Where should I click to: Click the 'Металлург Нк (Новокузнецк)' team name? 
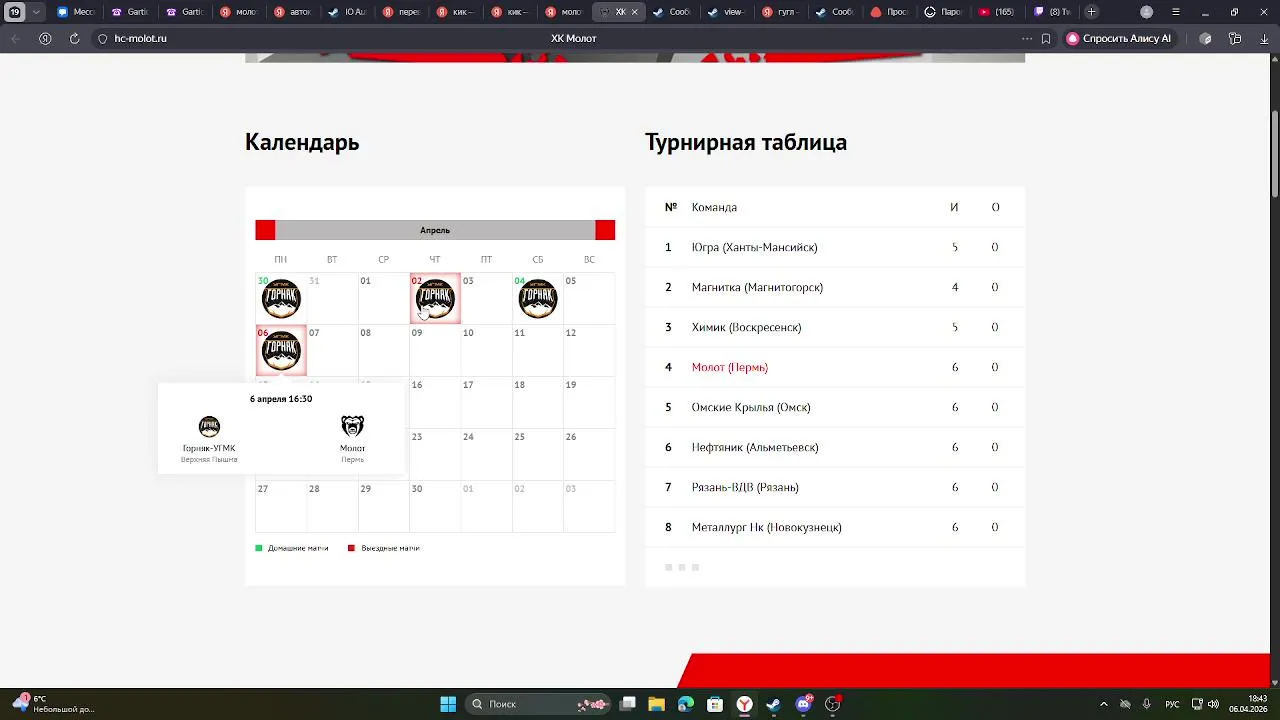click(767, 527)
